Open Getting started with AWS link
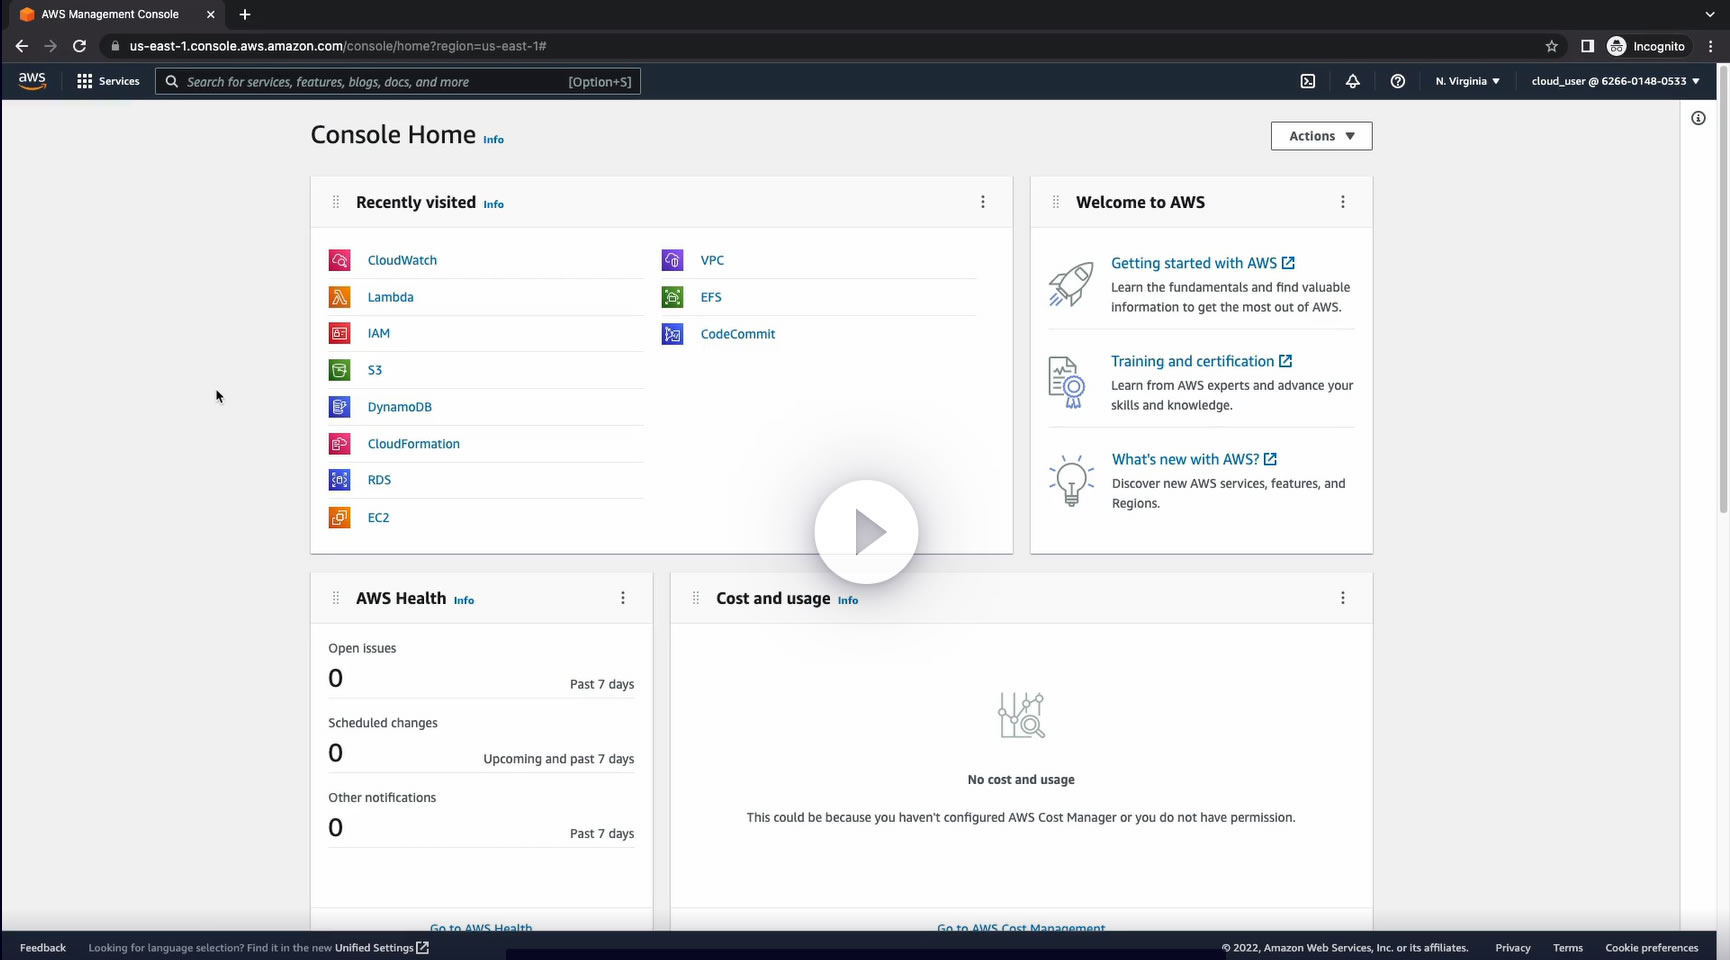Screen dimensions: 1730x960 (1203, 263)
